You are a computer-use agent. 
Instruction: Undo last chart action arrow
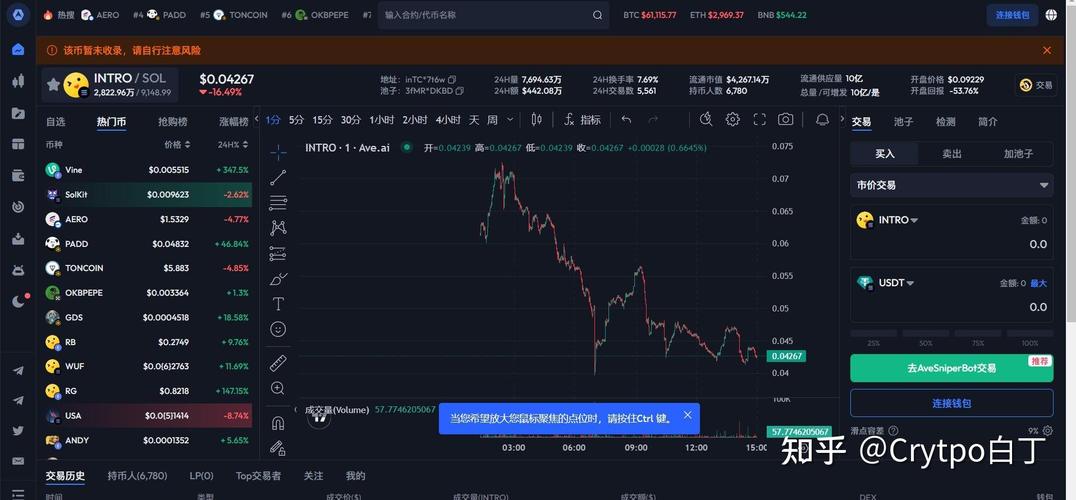[626, 119]
